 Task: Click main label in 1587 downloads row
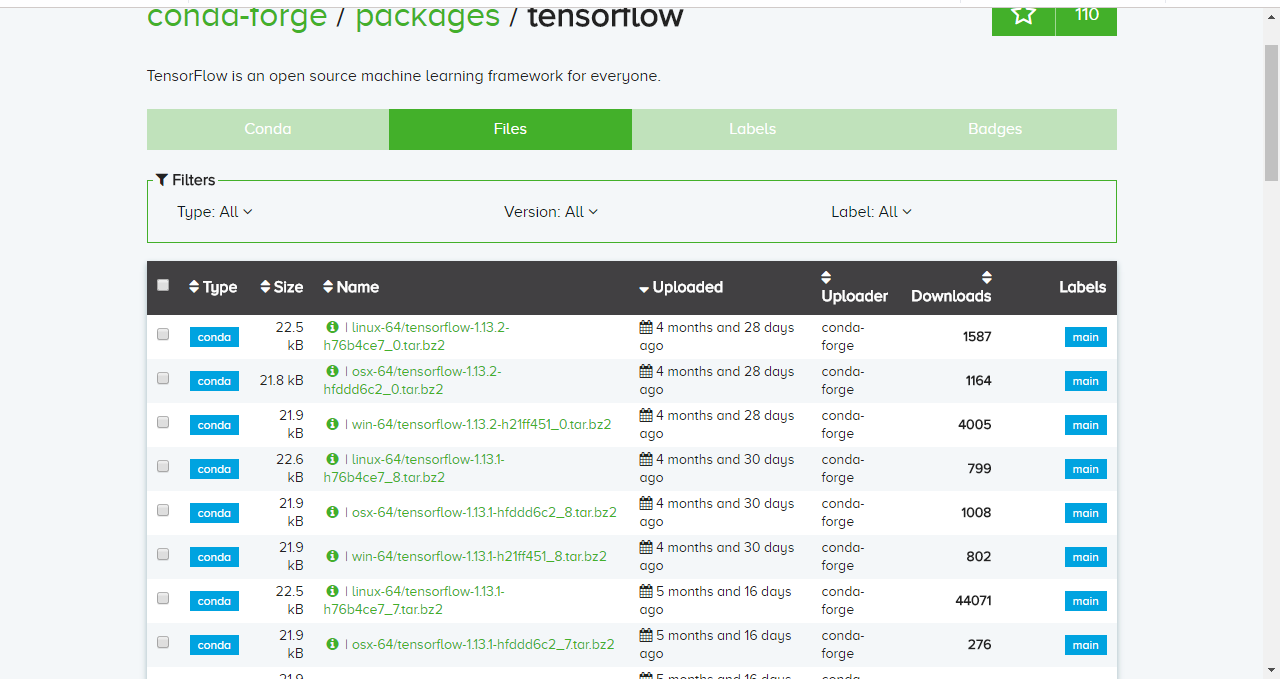(1085, 337)
